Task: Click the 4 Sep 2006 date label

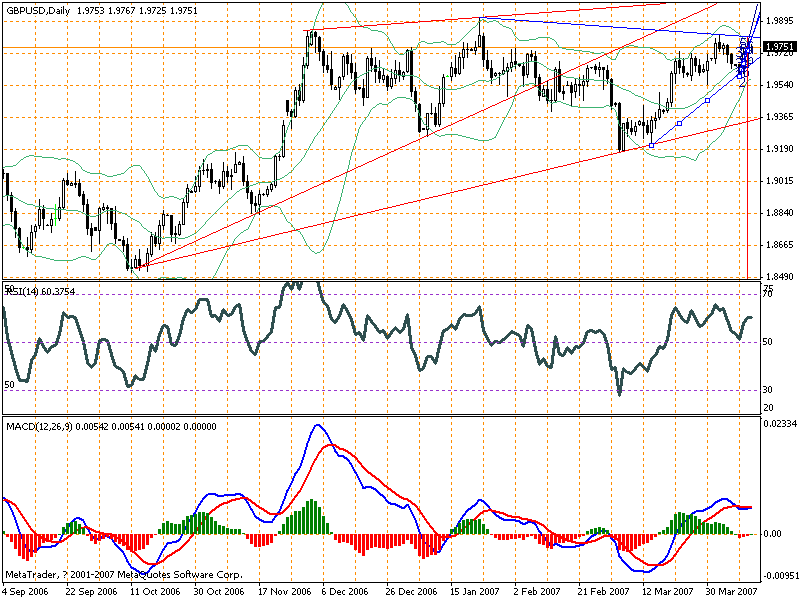Action: point(26,591)
